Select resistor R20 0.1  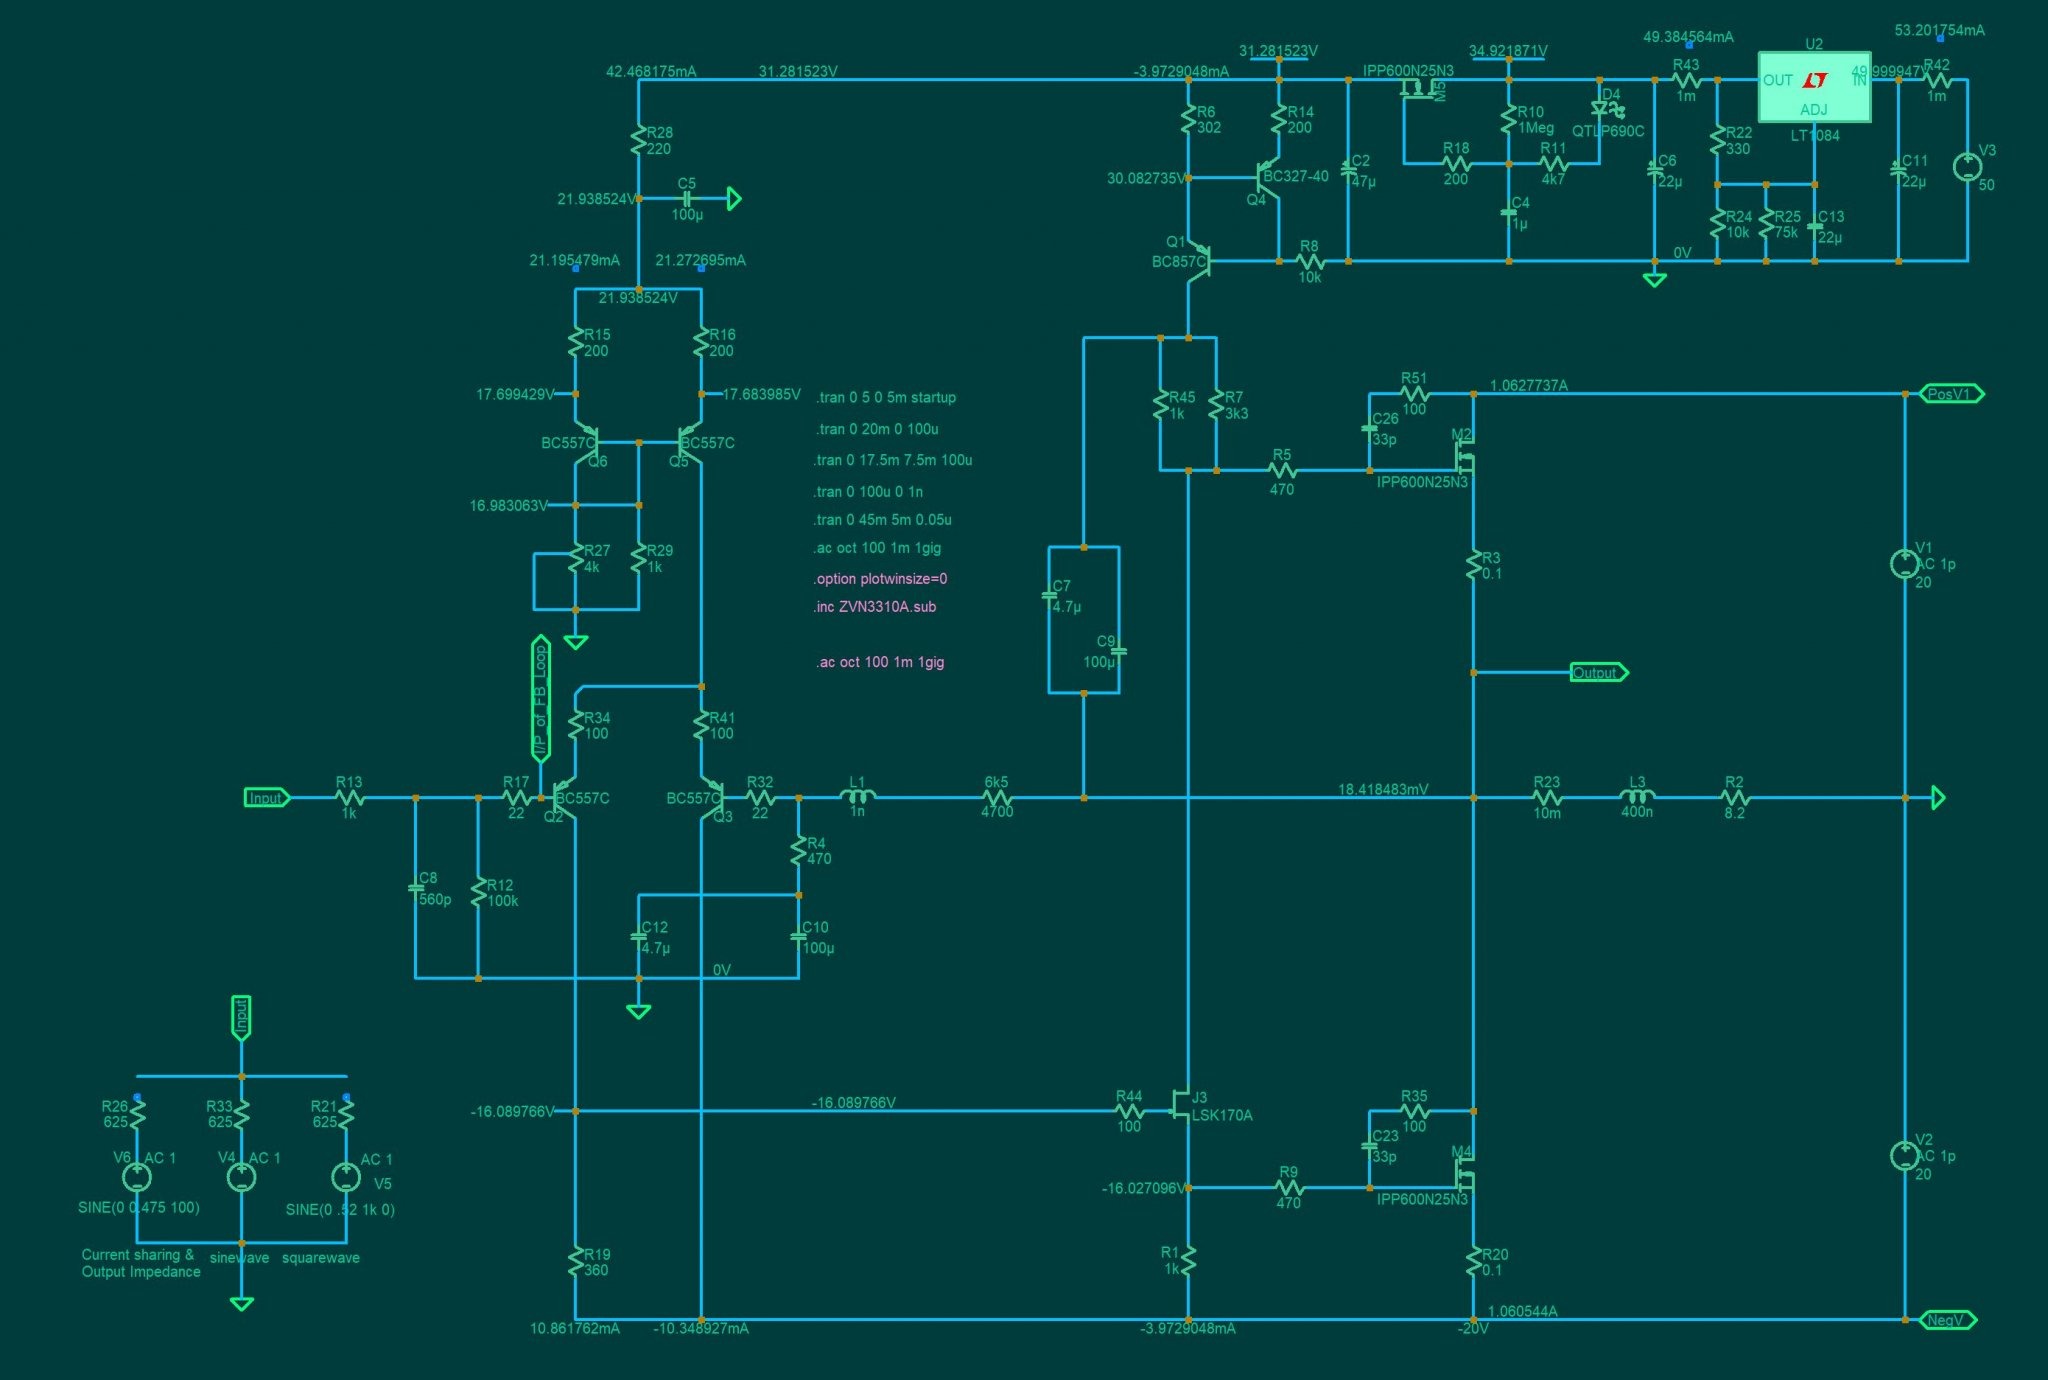tap(1473, 1262)
